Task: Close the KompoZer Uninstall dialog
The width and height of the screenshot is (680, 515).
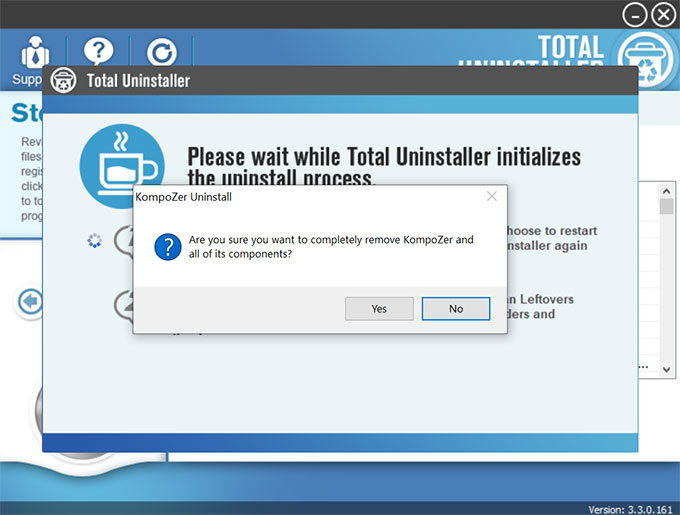Action: 492,196
